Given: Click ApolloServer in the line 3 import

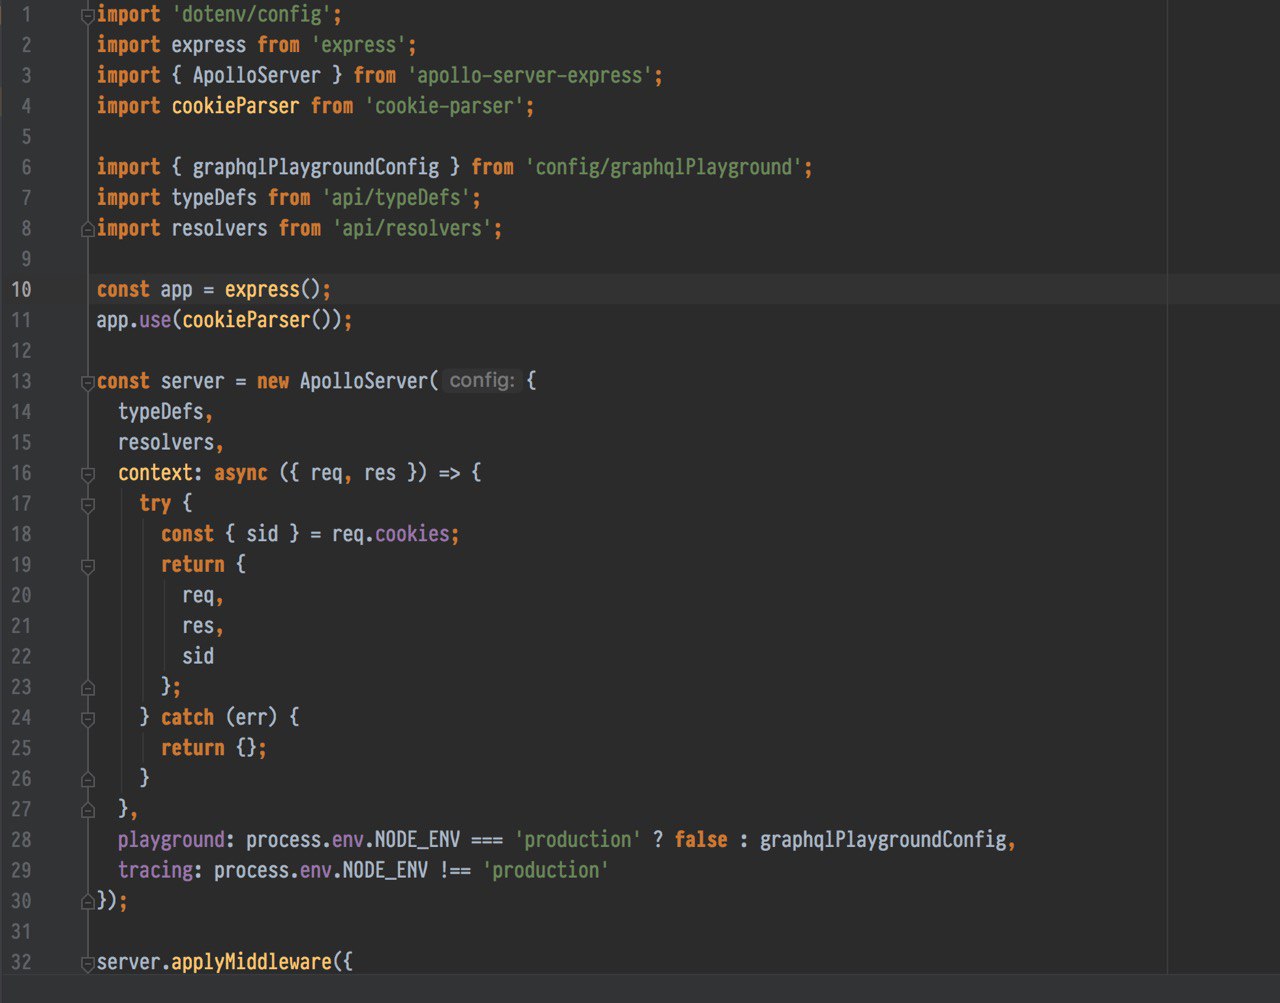Looking at the screenshot, I should [257, 76].
